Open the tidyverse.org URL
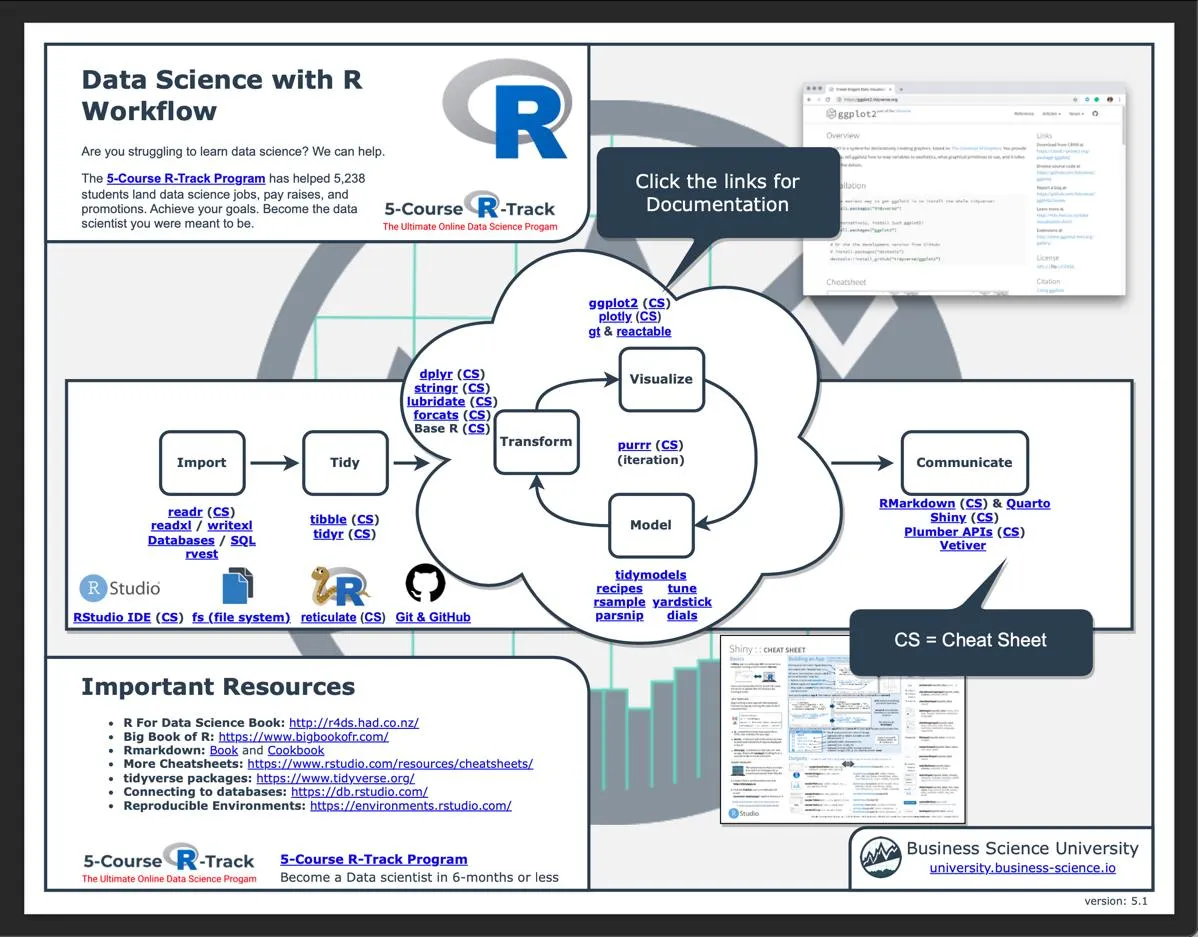This screenshot has height=937, width=1198. point(335,778)
